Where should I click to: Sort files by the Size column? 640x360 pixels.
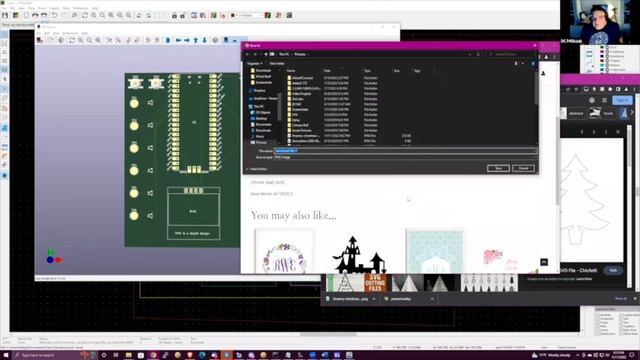pyautogui.click(x=397, y=71)
